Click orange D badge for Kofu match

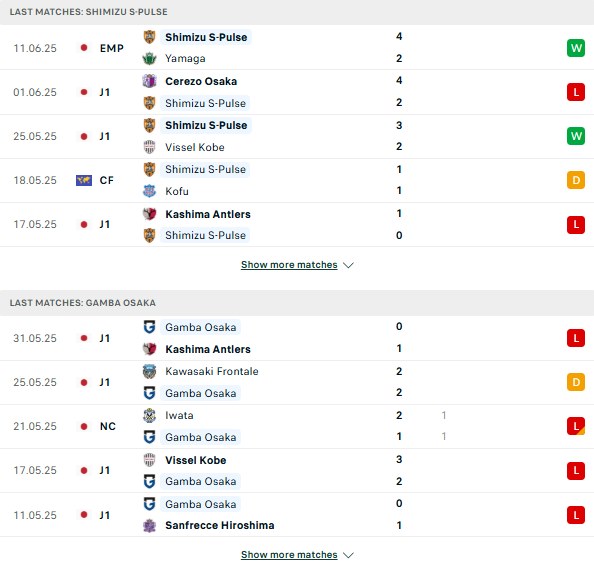point(576,180)
